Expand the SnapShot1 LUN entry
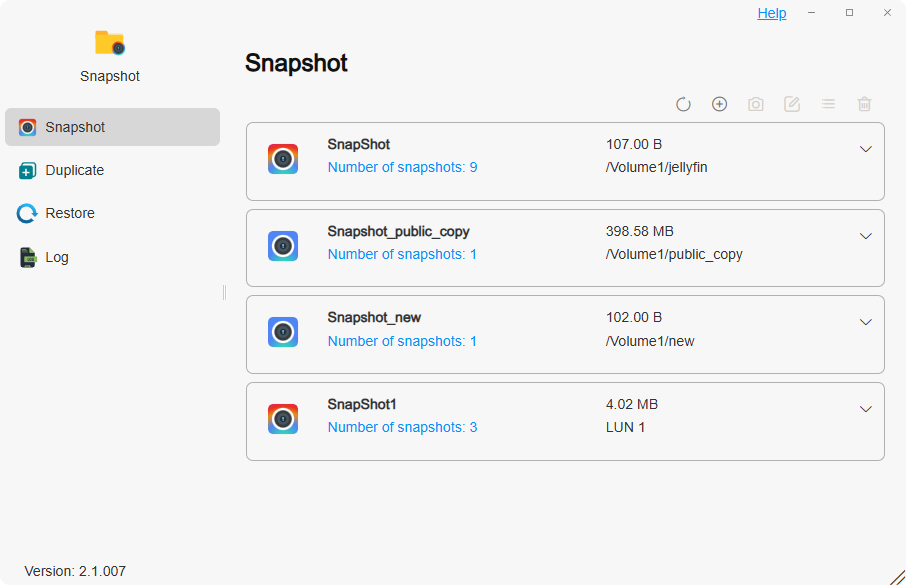Viewport: 906px width, 585px height. (866, 409)
